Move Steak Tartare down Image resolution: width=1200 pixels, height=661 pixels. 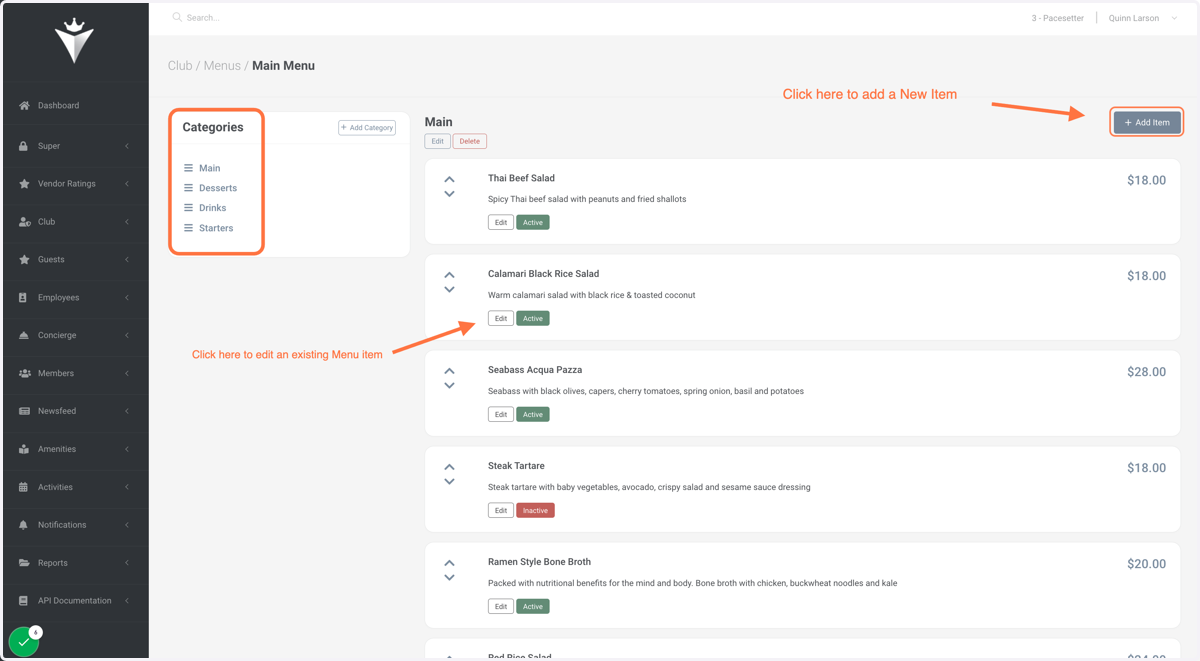449,482
